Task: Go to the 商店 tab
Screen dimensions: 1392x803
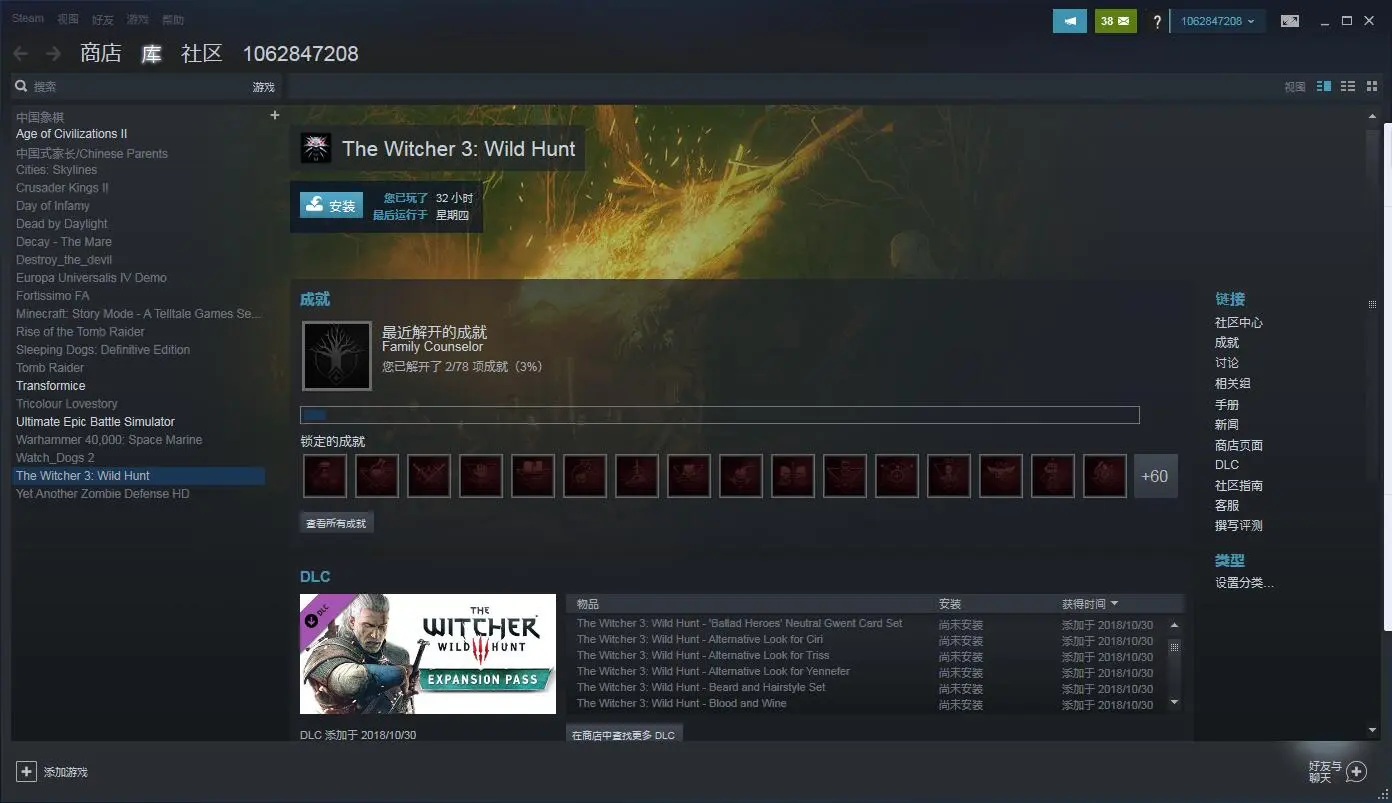Action: click(x=100, y=54)
